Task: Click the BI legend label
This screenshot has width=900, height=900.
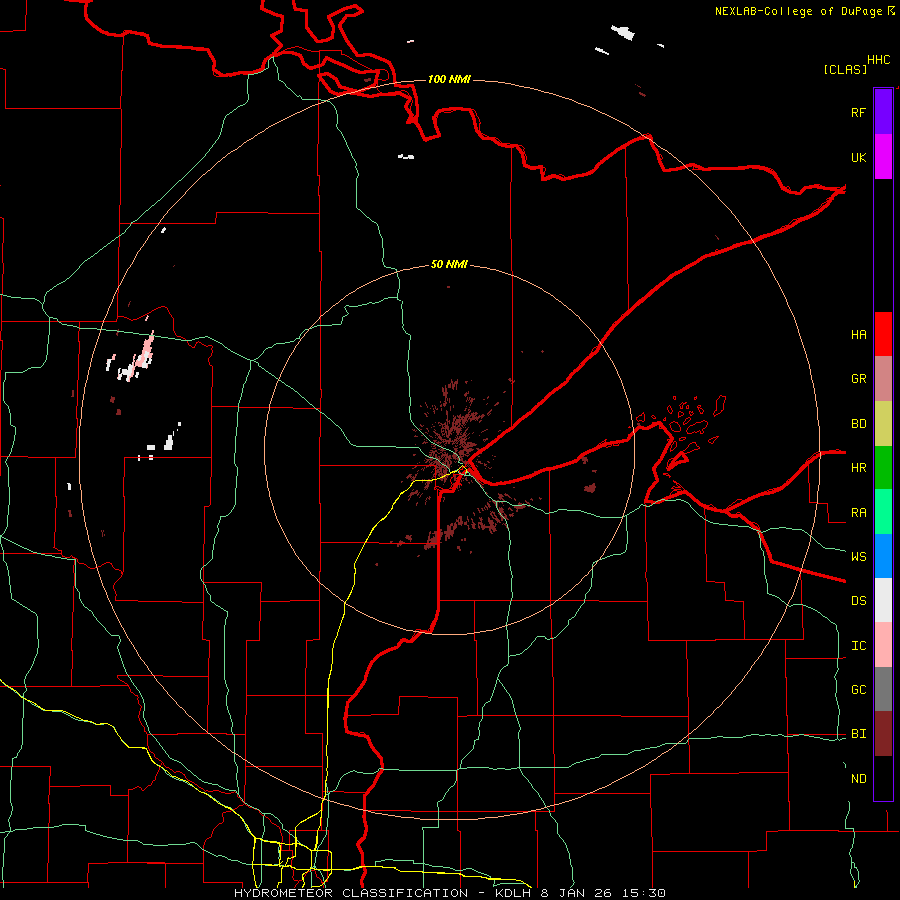Action: 859,734
